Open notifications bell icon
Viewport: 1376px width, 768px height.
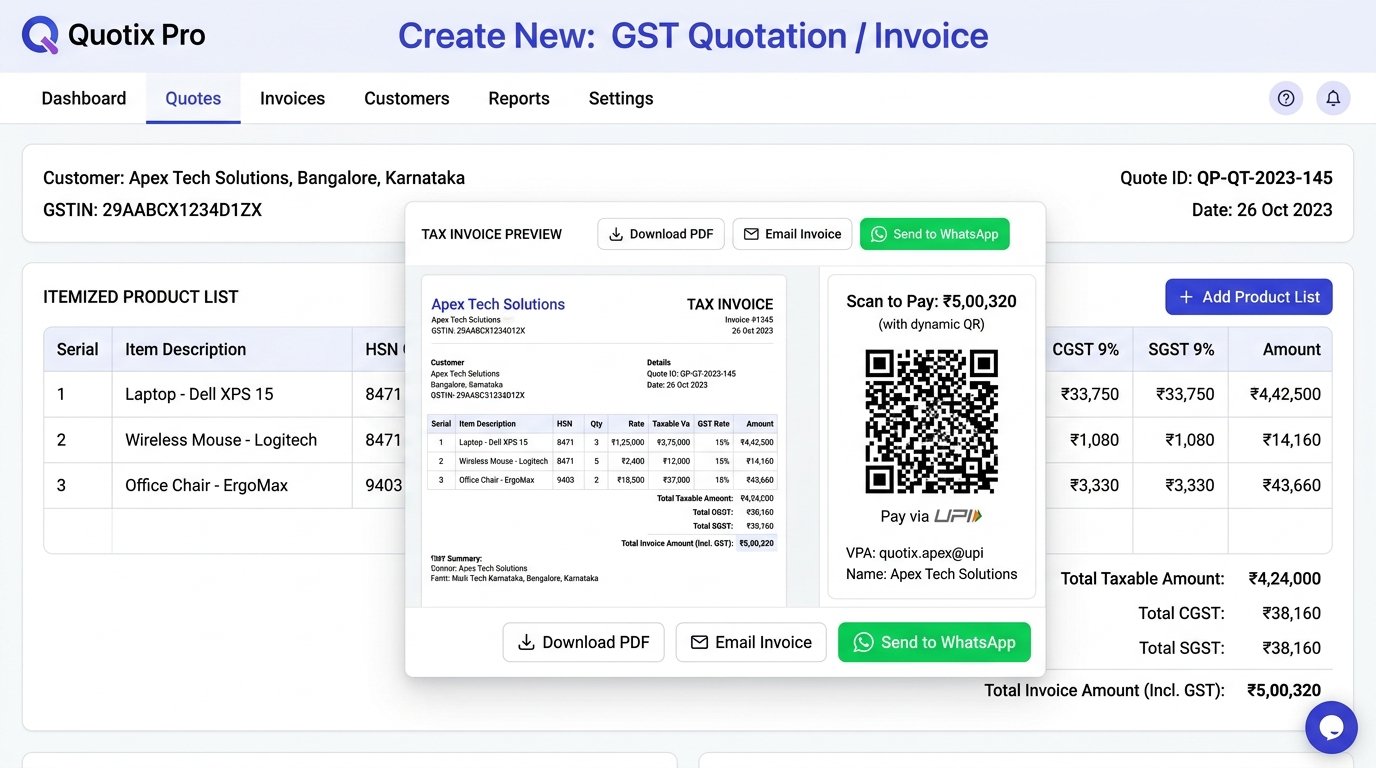[1334, 98]
